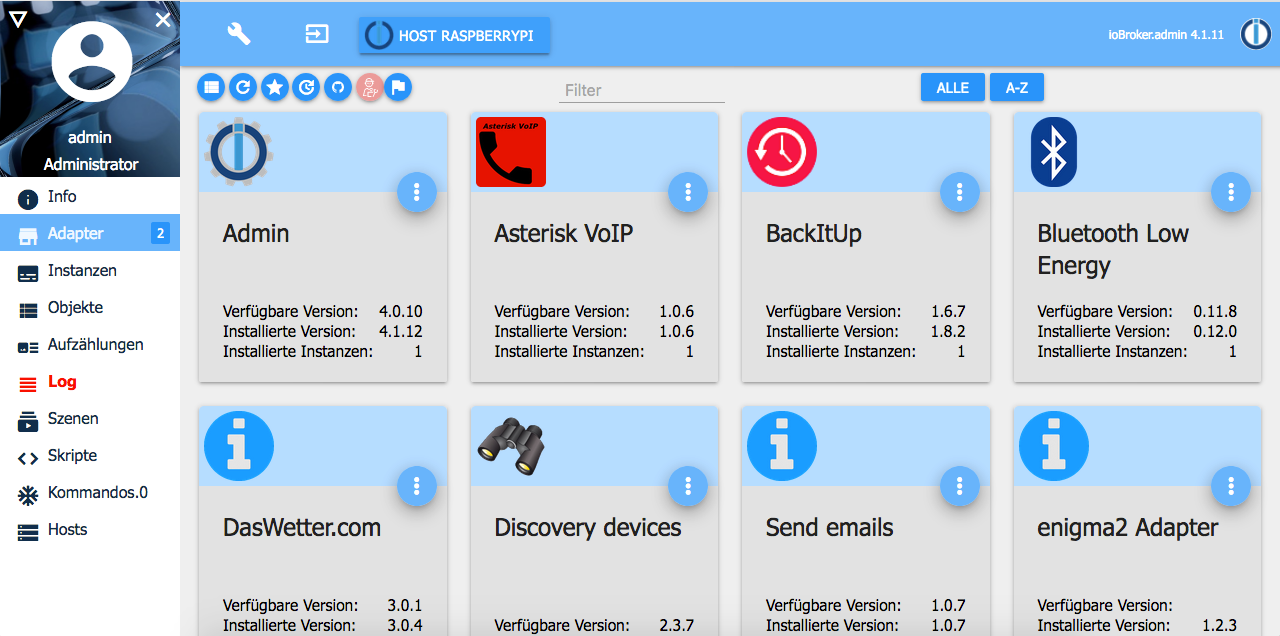The height and width of the screenshot is (636, 1280).
Task: Click the HOST RASPBERRYPI button
Action: coord(454,35)
